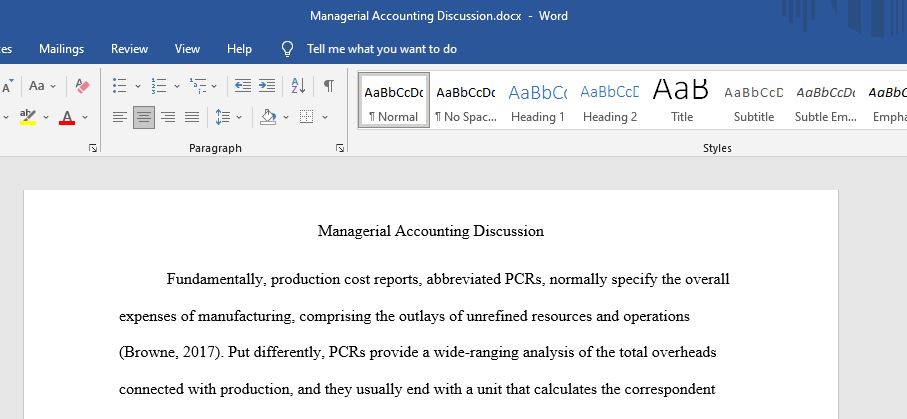Click the Shading paint bucket icon

point(268,117)
